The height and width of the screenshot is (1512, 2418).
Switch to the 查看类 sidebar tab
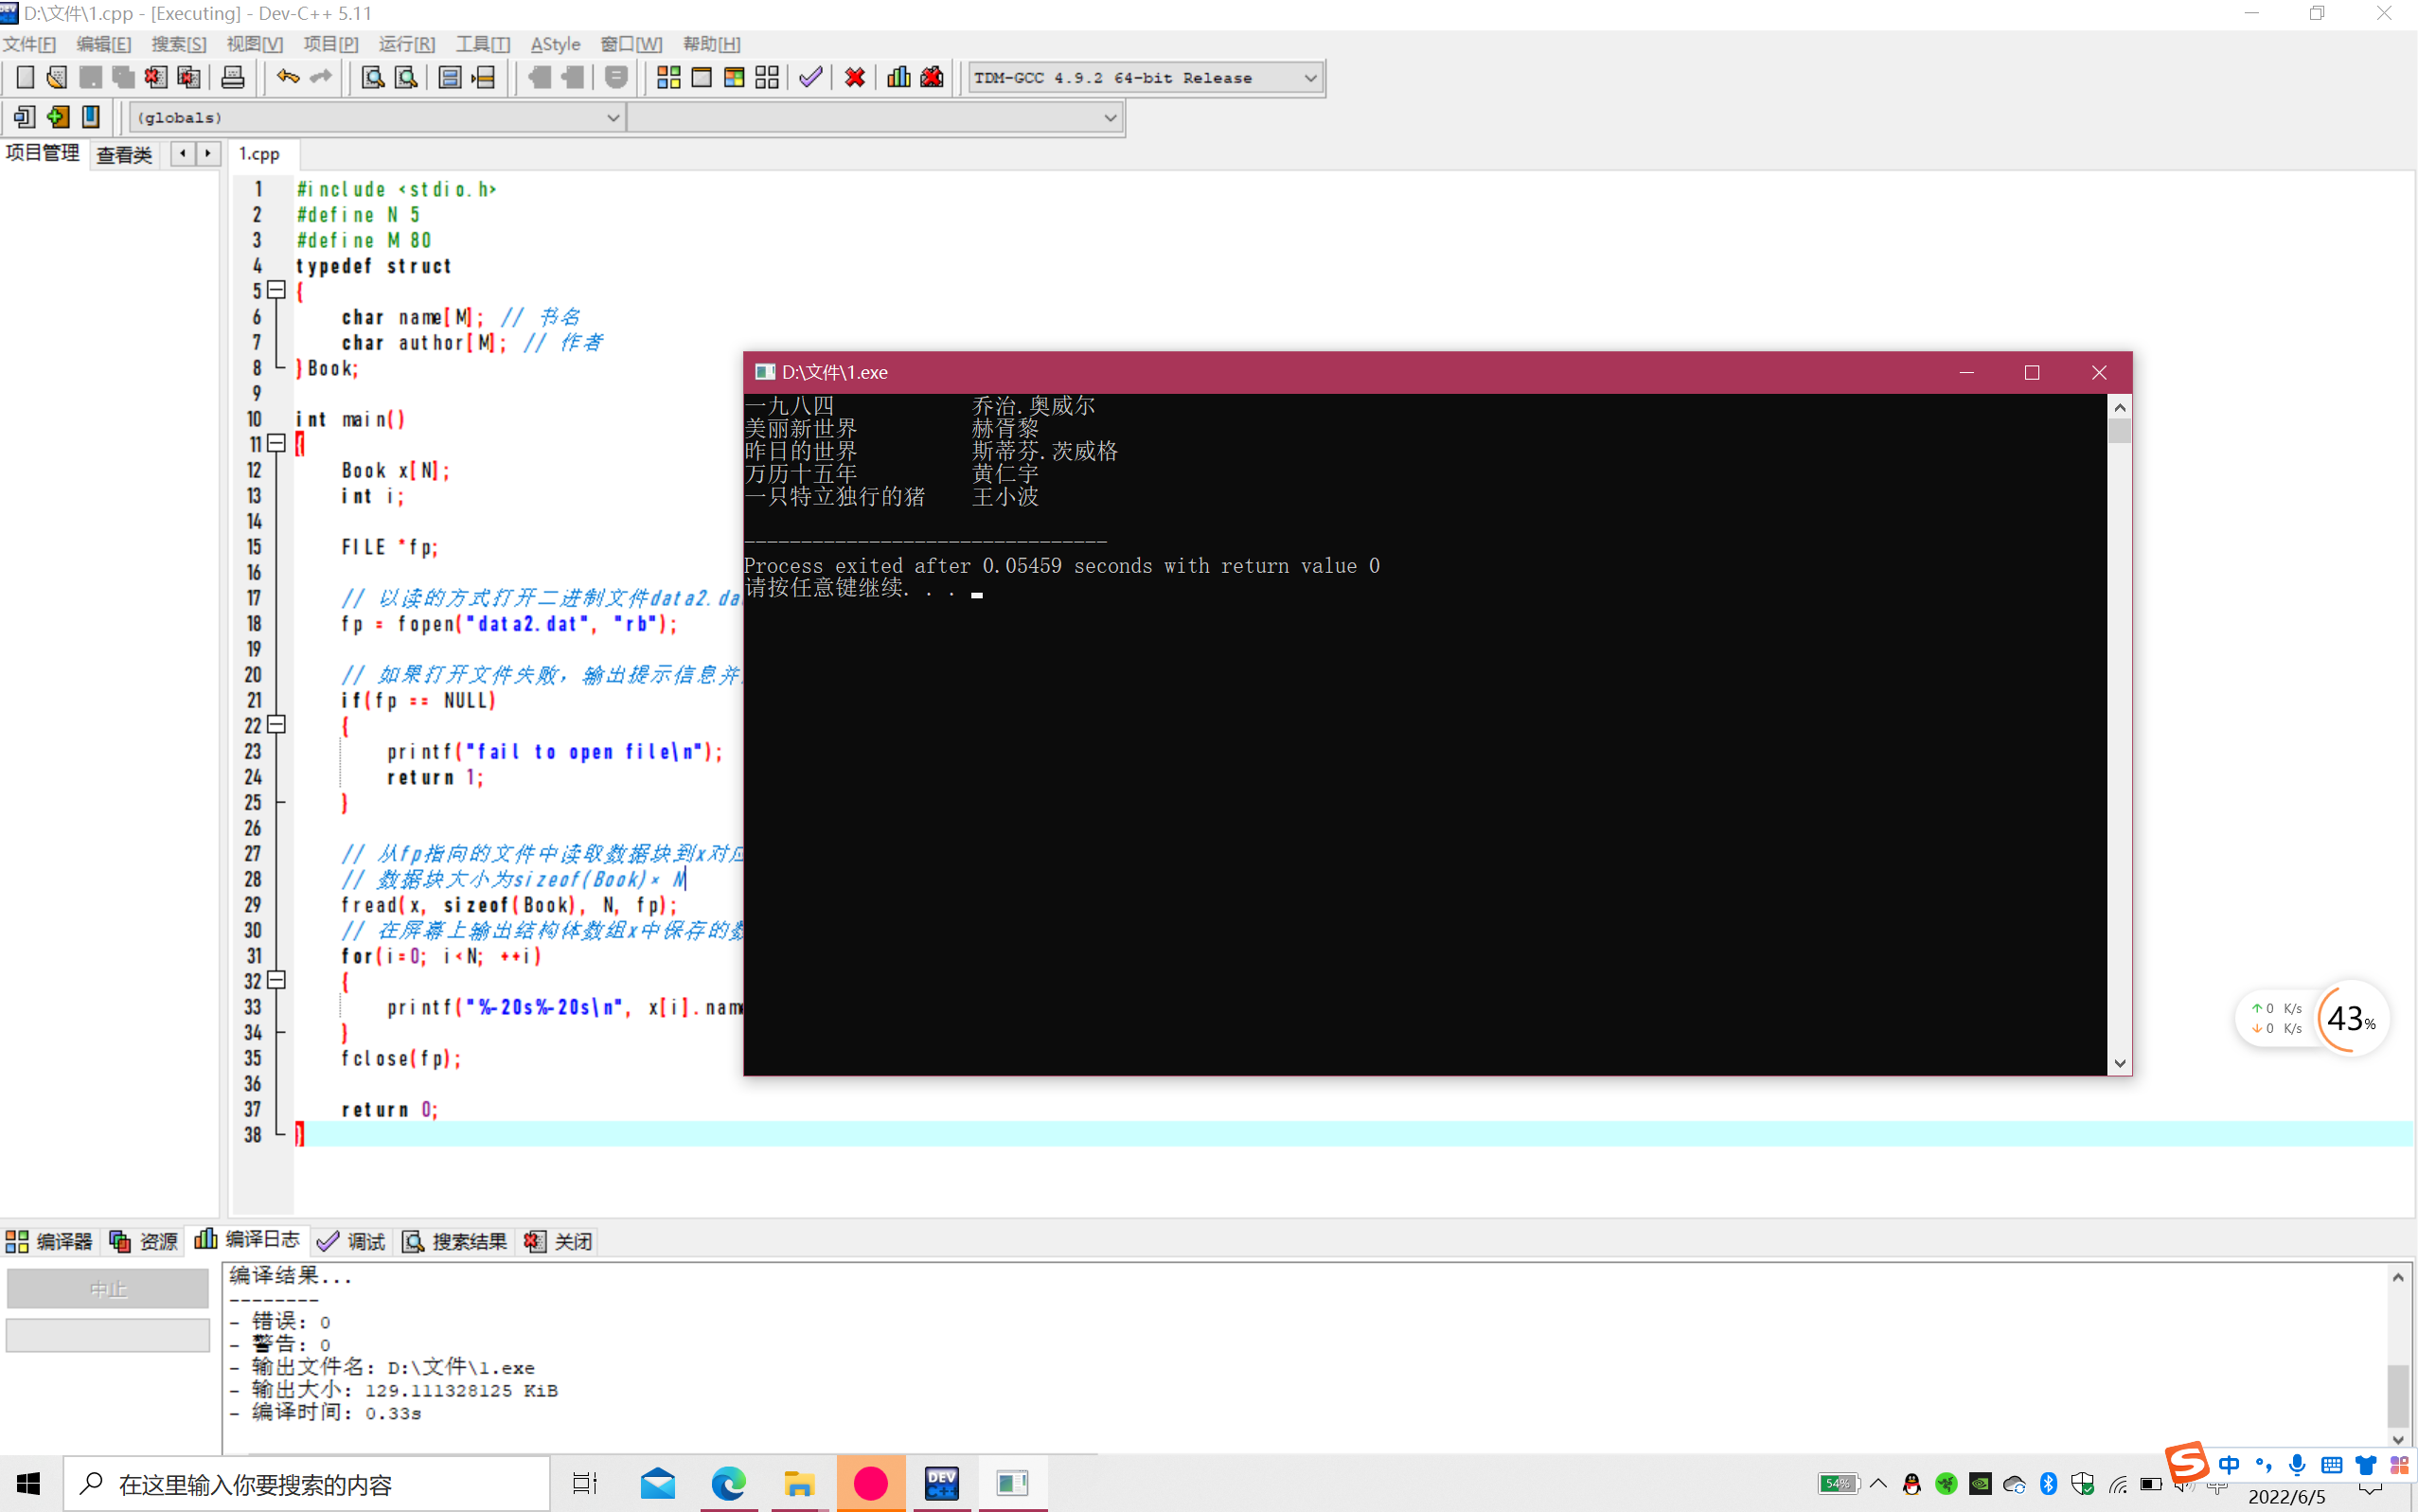(x=124, y=154)
